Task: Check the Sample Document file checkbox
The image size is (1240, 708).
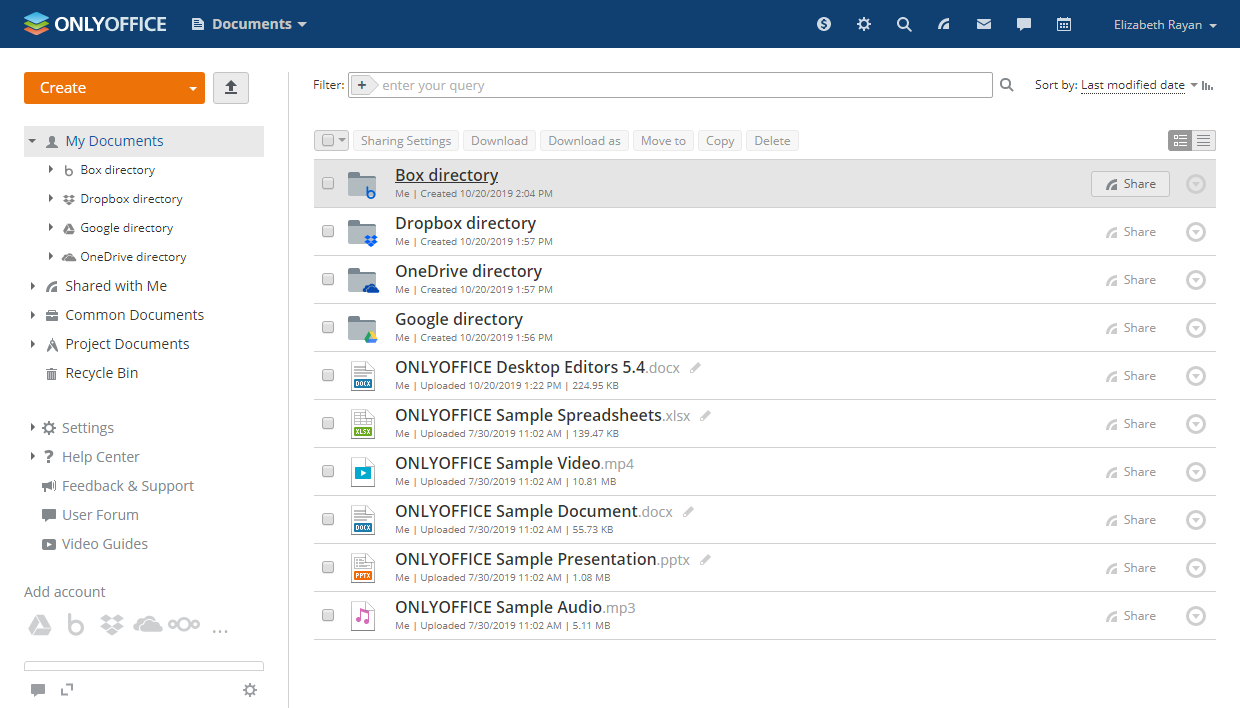Action: (x=328, y=520)
